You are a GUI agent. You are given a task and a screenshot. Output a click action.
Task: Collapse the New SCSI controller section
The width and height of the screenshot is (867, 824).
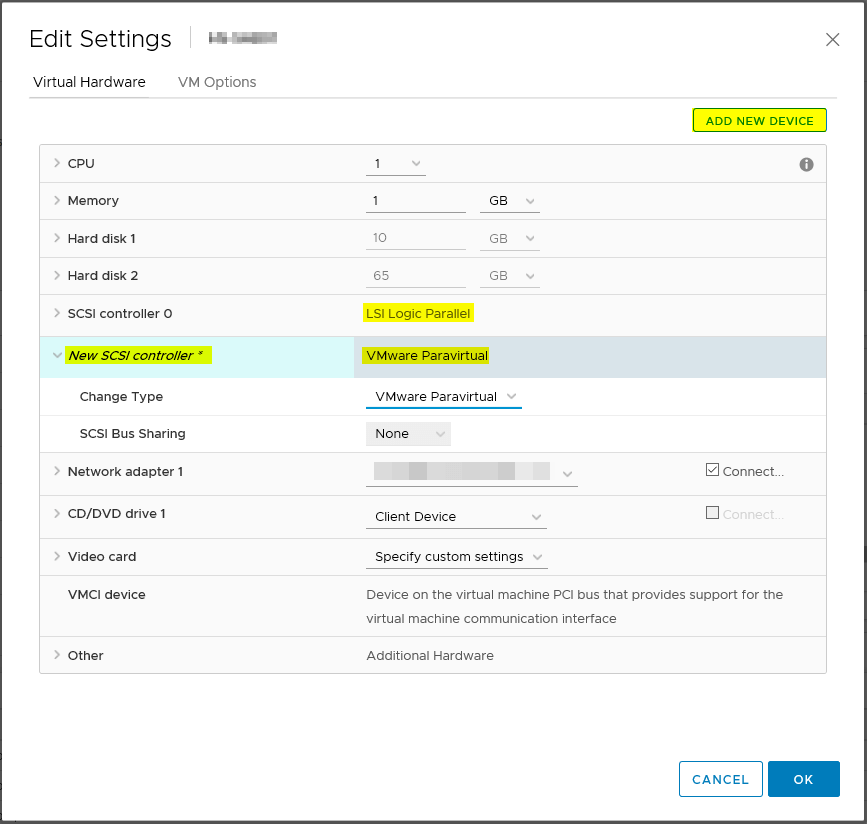[57, 355]
